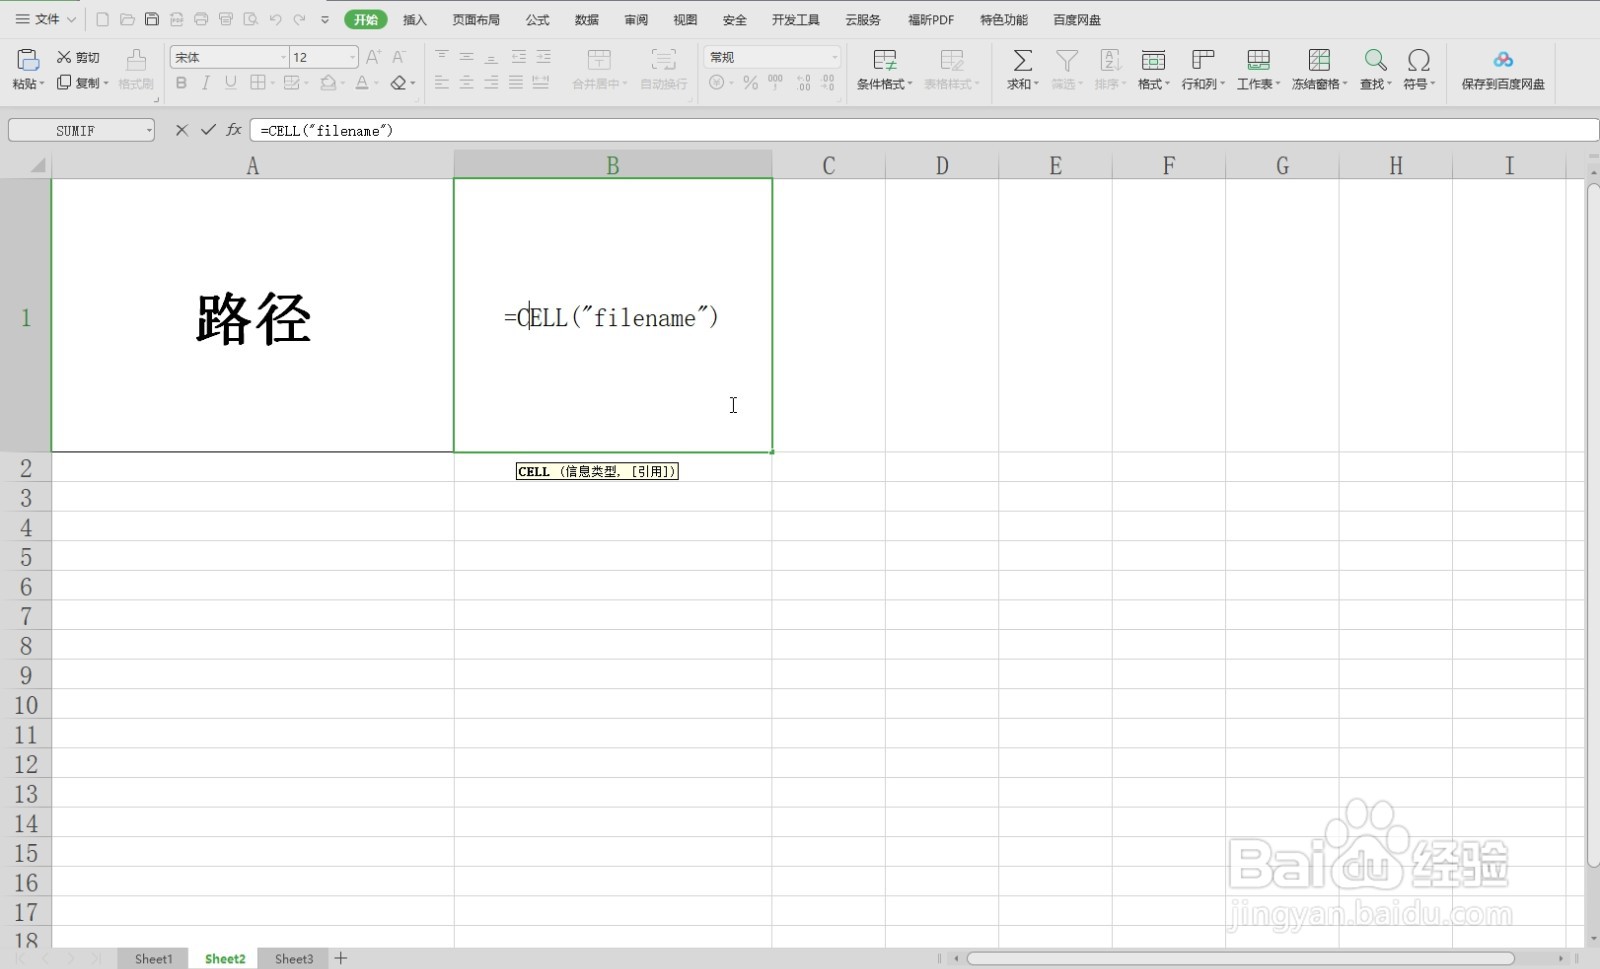Confirm the formula with the checkmark icon

pos(208,130)
